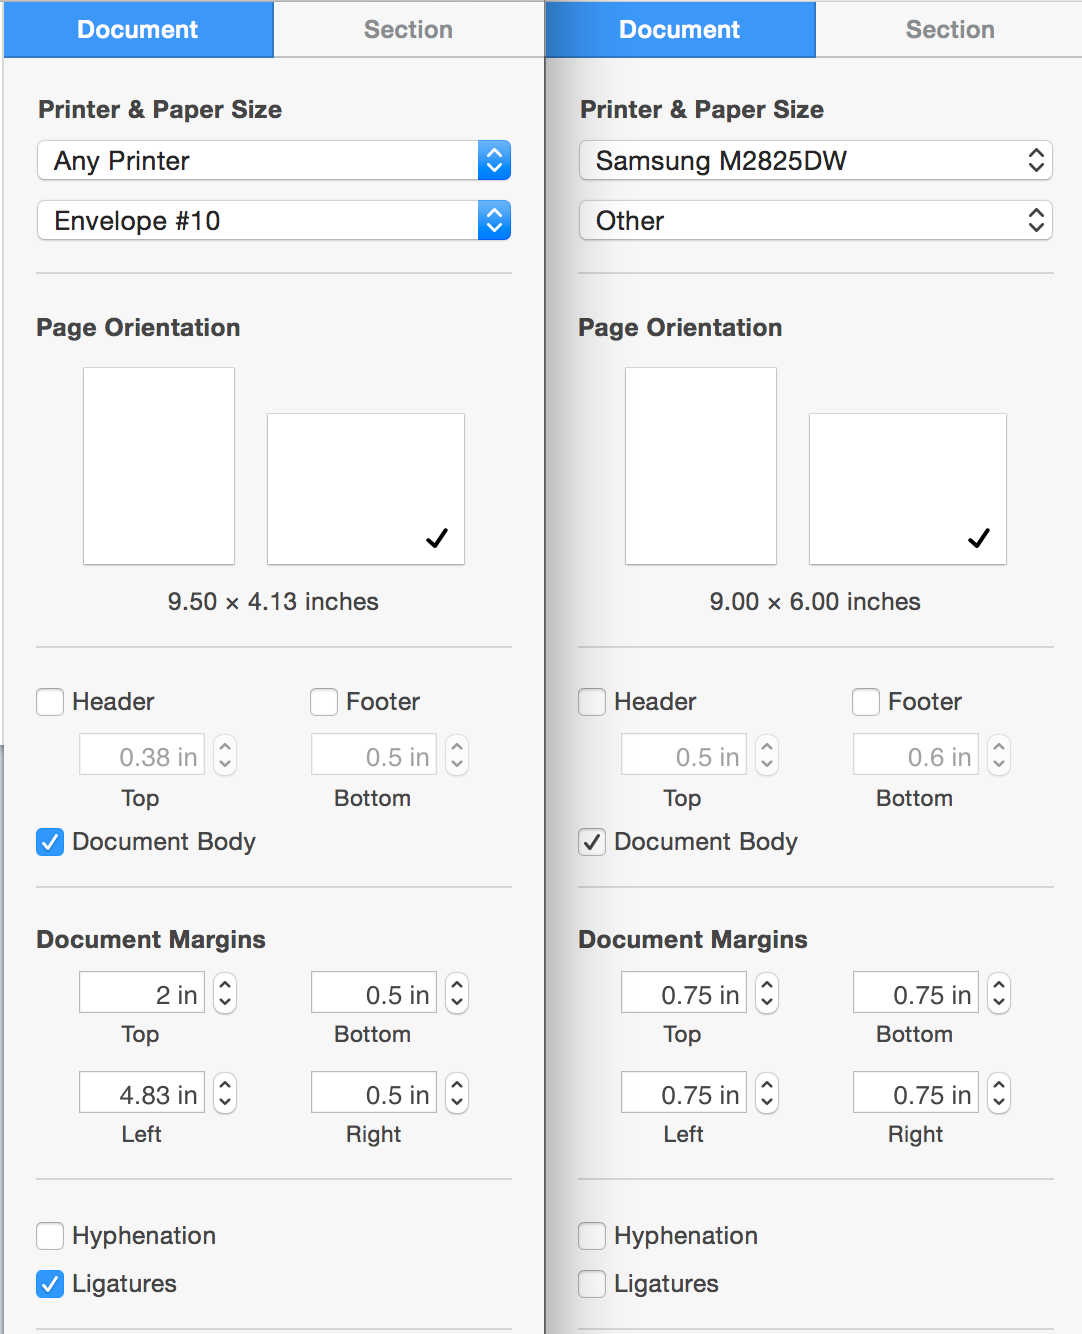1082x1334 pixels.
Task: Disable Ligatures in left panel
Action: click(x=50, y=1284)
